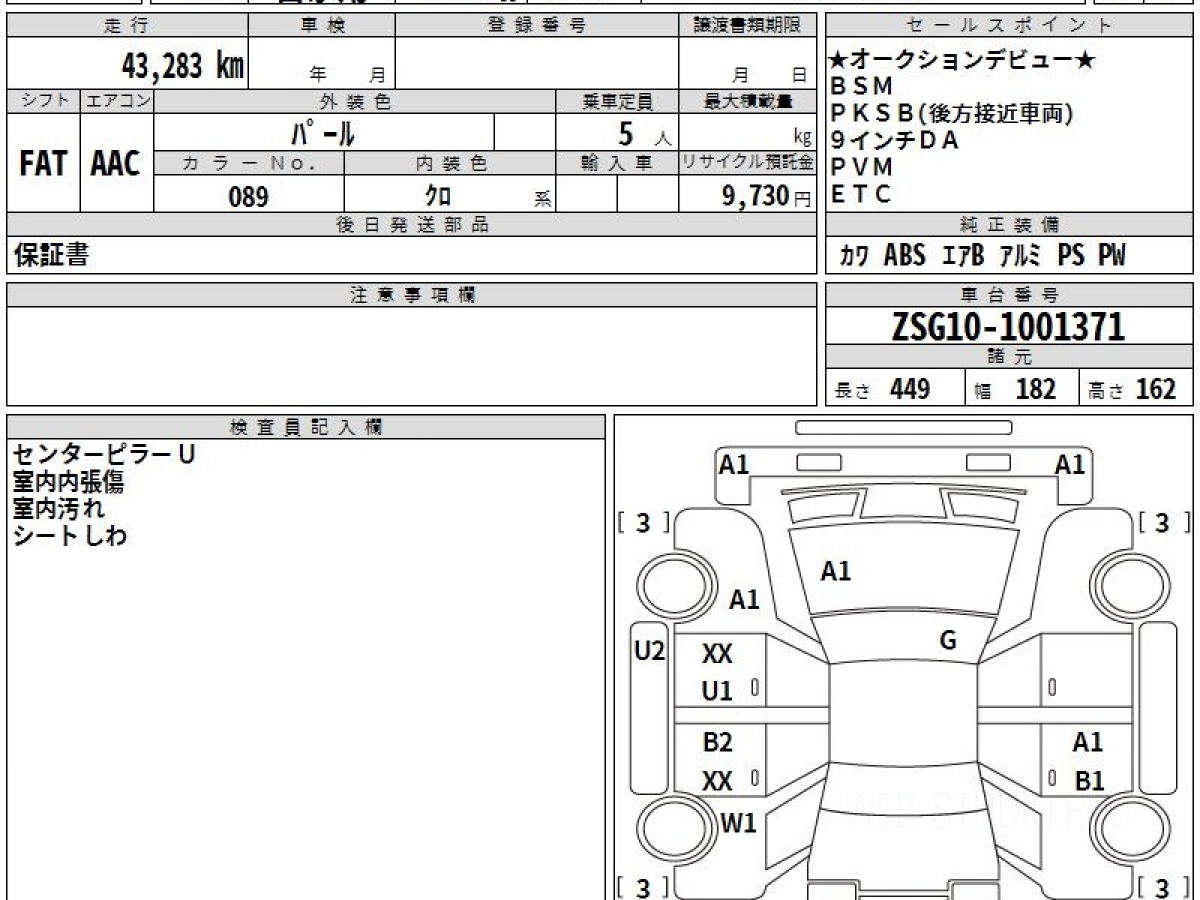This screenshot has height=900, width=1200.
Task: Select the パール exterior color value
Action: coord(325,133)
